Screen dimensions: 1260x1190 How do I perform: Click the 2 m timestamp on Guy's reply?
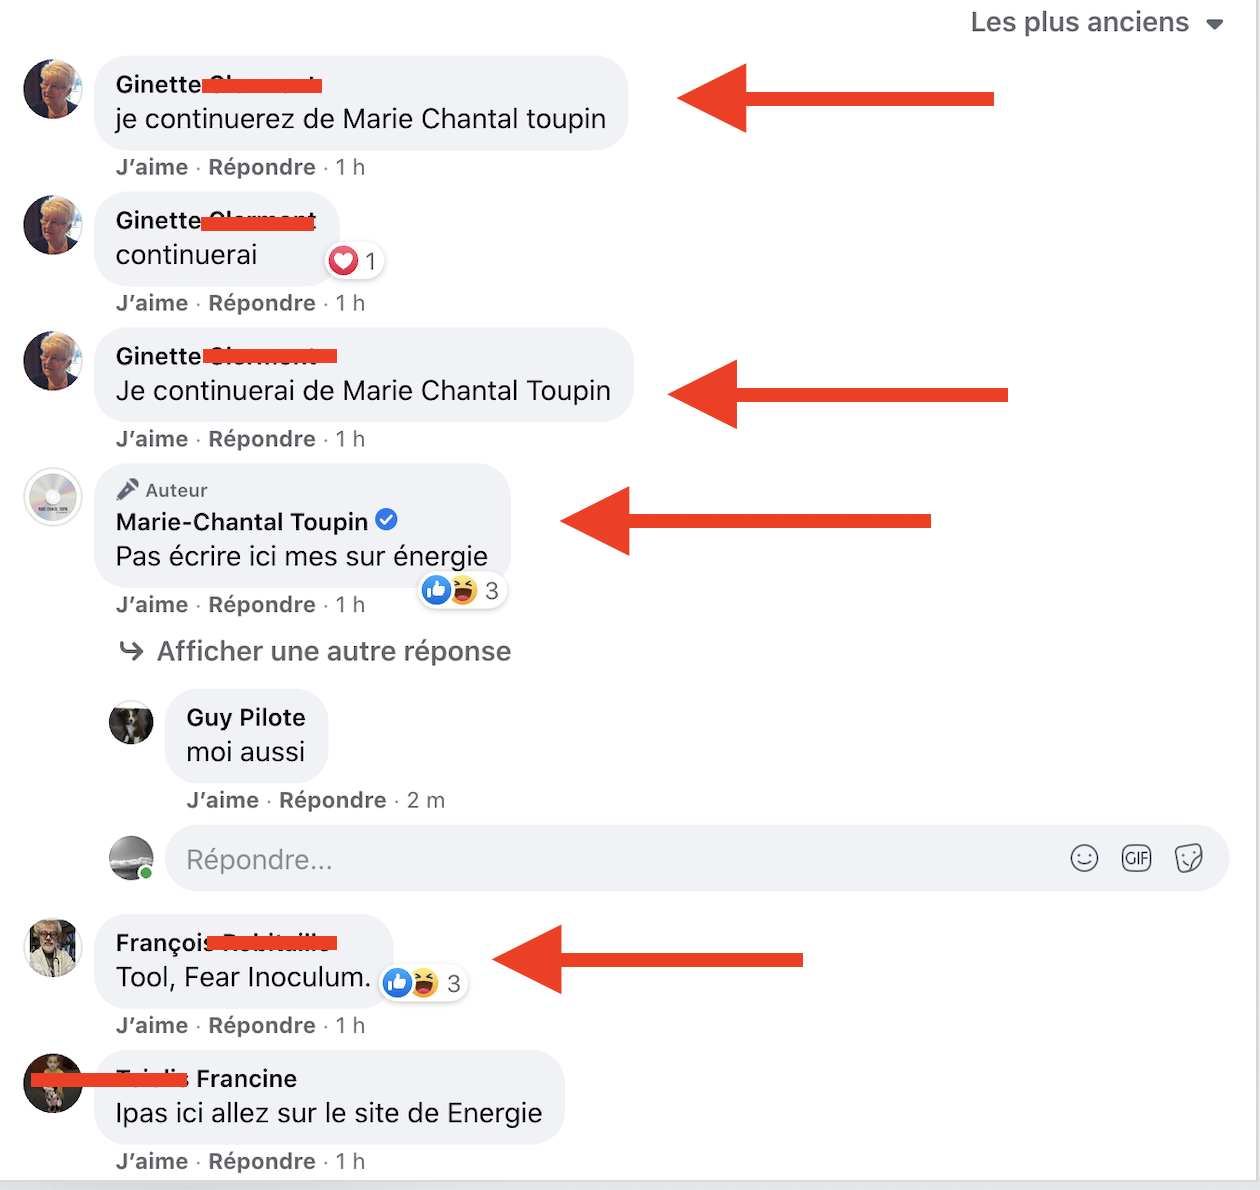pyautogui.click(x=426, y=800)
